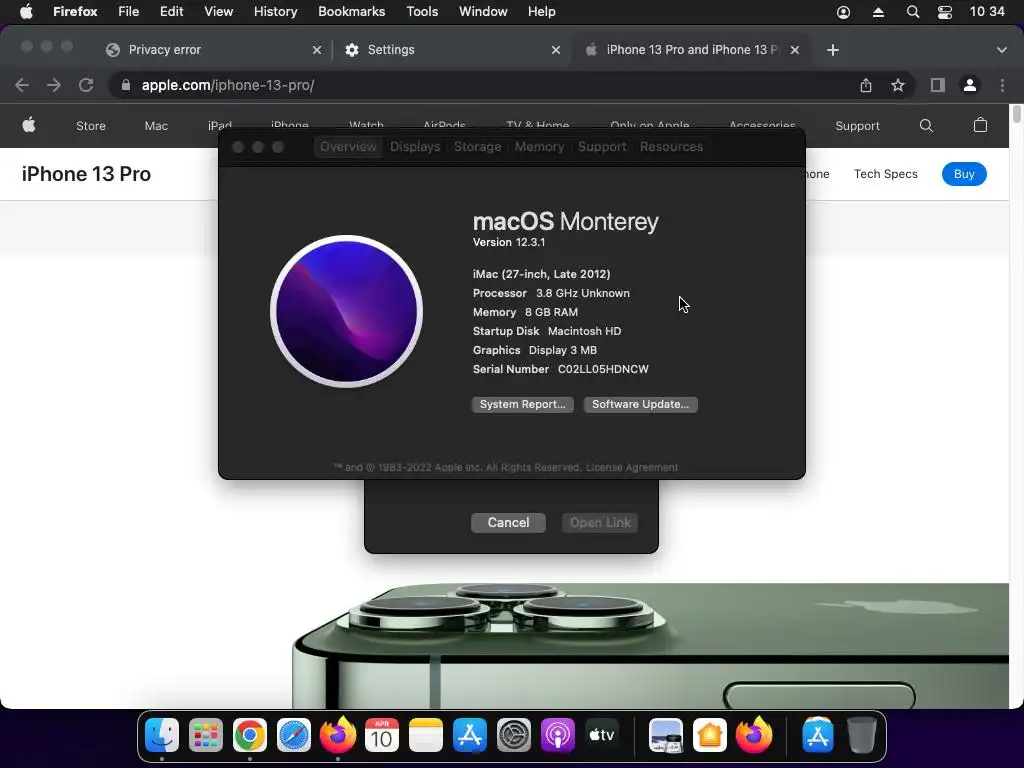Open the Bookmarks menu
Image resolution: width=1024 pixels, height=768 pixels.
coord(351,12)
